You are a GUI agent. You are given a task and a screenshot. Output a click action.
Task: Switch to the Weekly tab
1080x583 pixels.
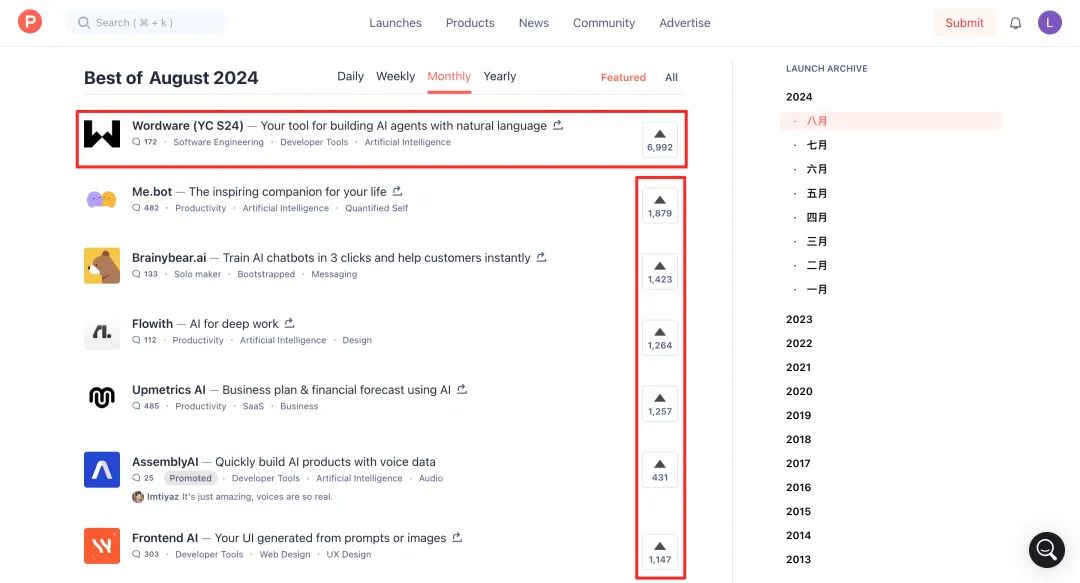tap(395, 76)
